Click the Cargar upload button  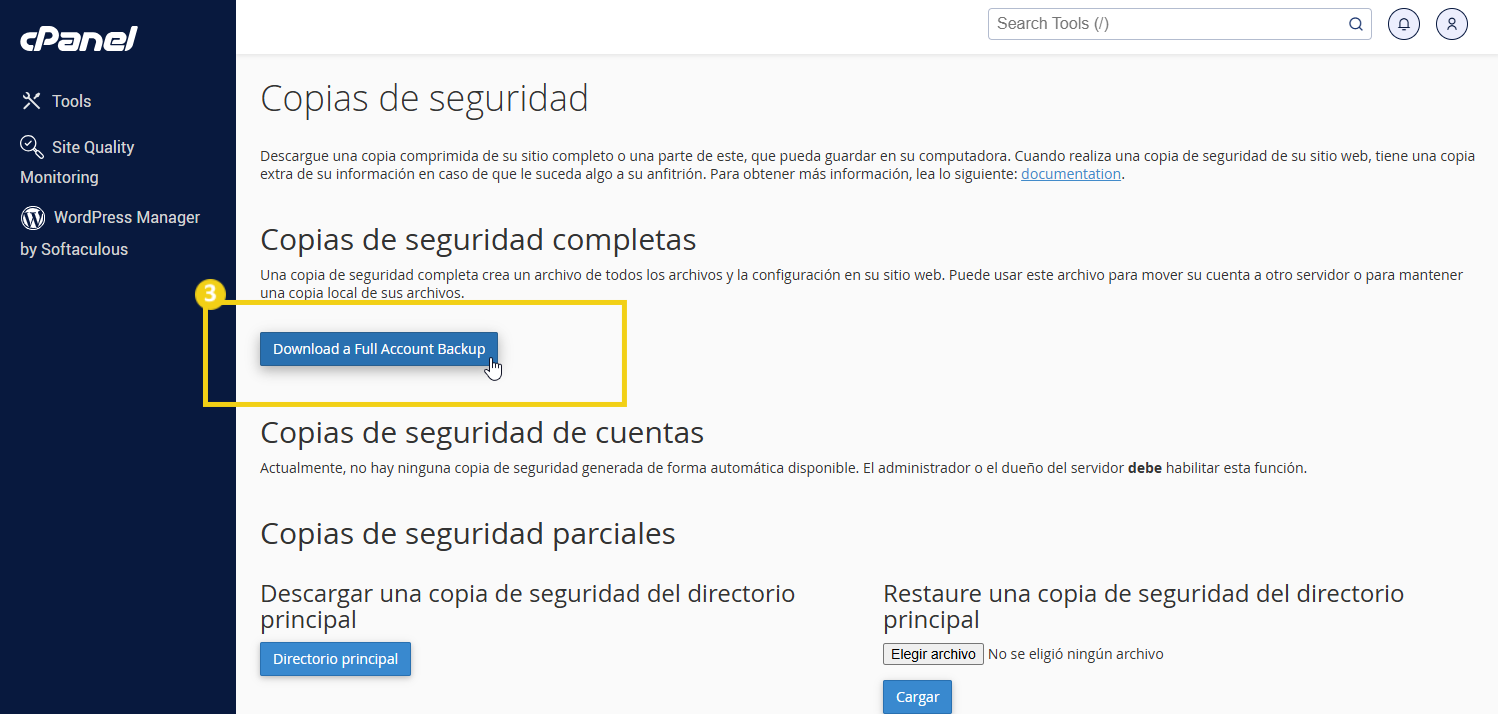pos(917,697)
